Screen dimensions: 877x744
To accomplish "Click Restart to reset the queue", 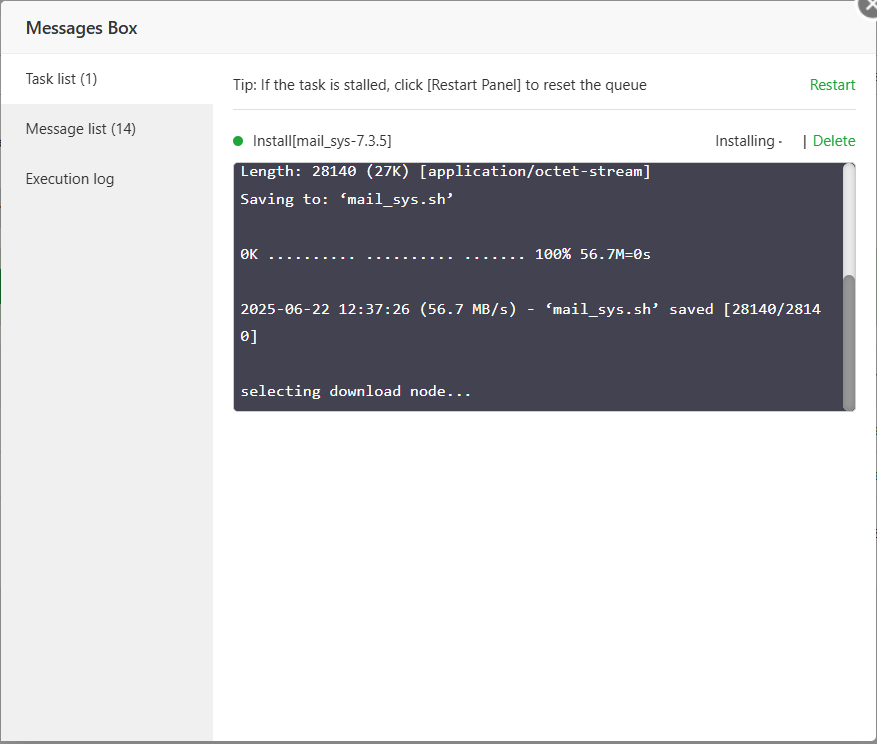I will (x=832, y=85).
